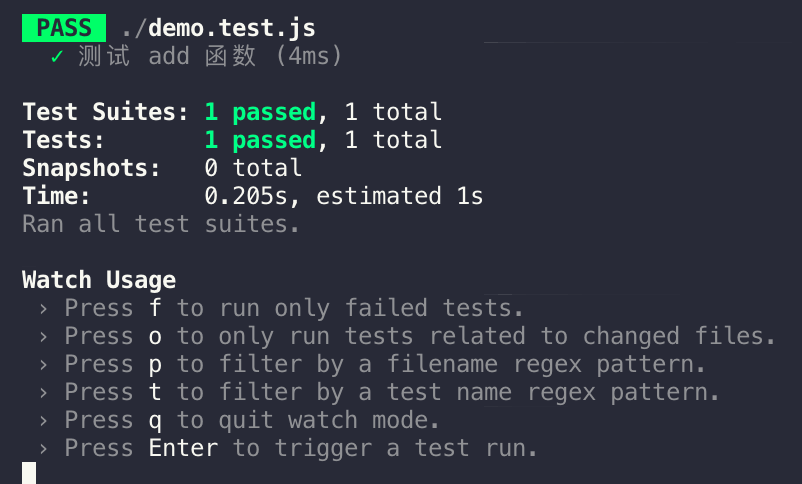Viewport: 802px width, 484px height.
Task: Click the '(4ms)' test duration
Action: (308, 56)
